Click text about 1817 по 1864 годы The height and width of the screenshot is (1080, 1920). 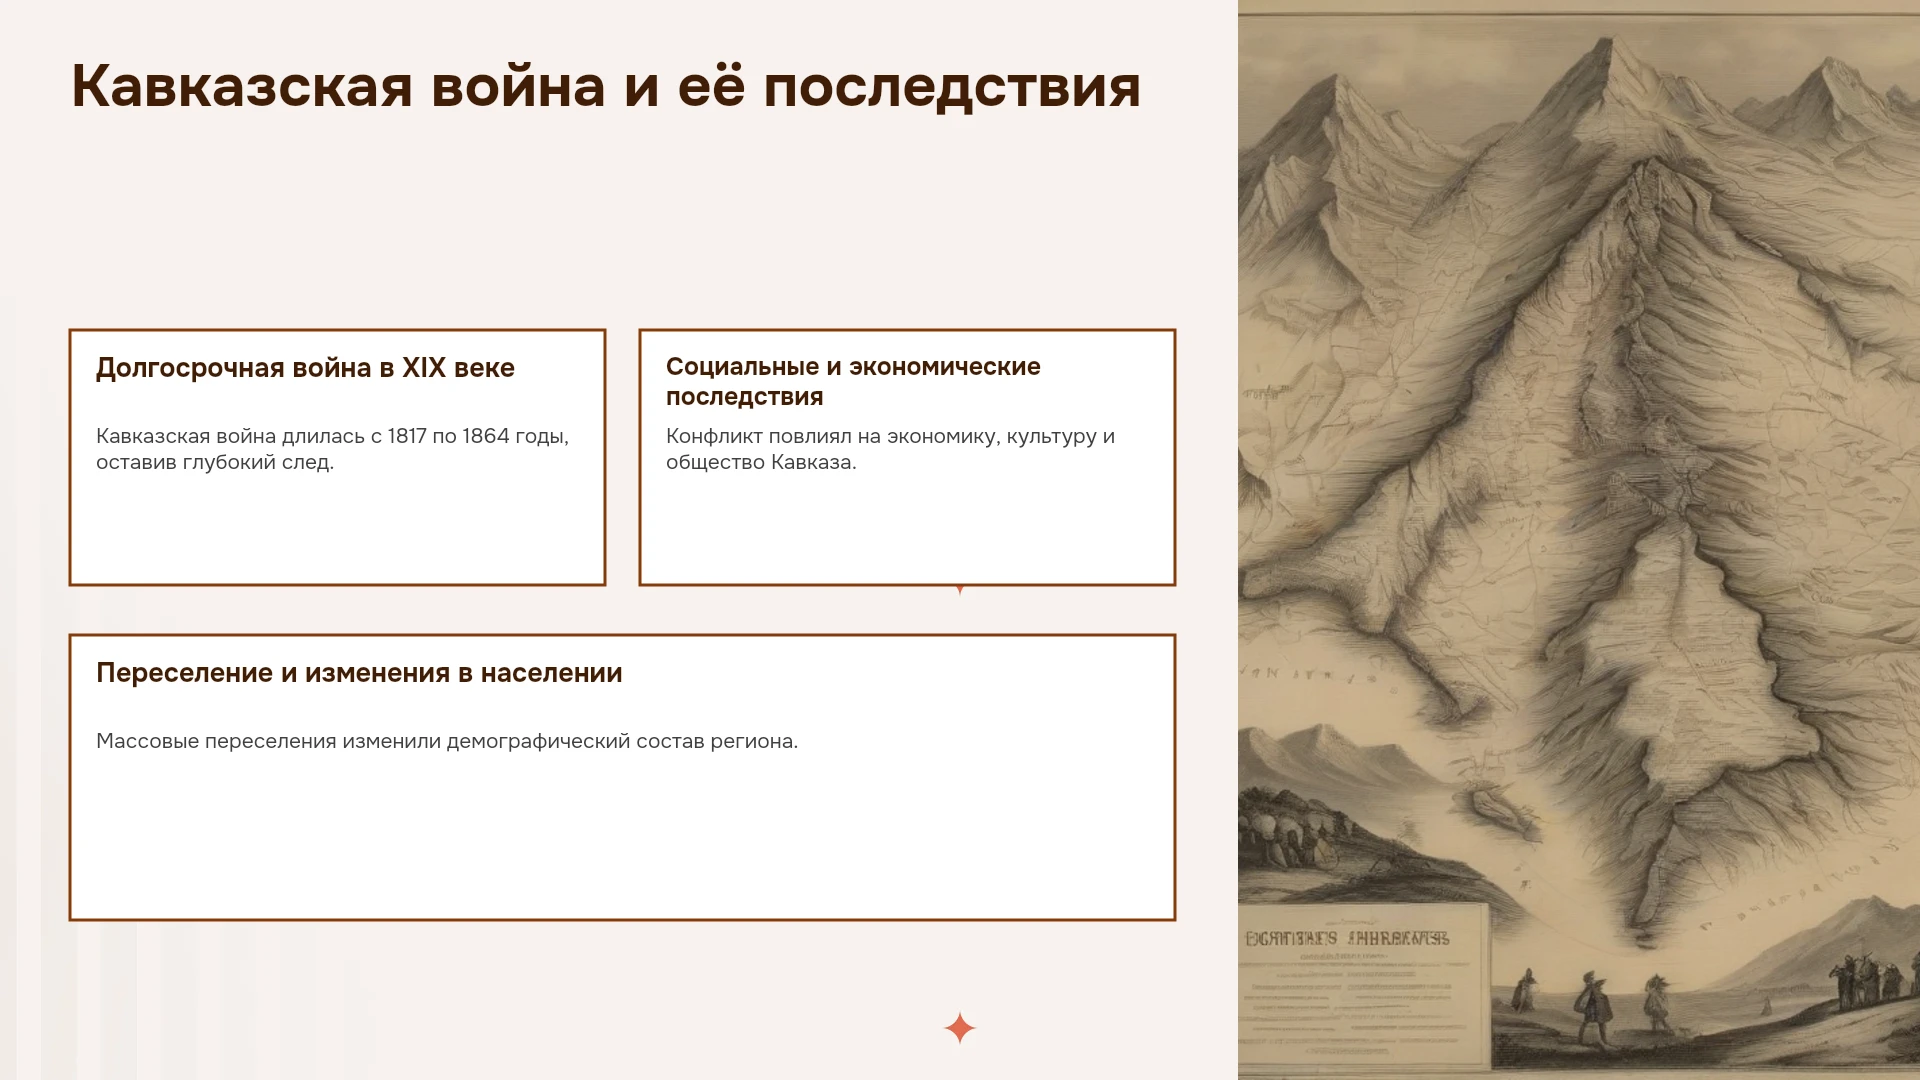point(332,449)
